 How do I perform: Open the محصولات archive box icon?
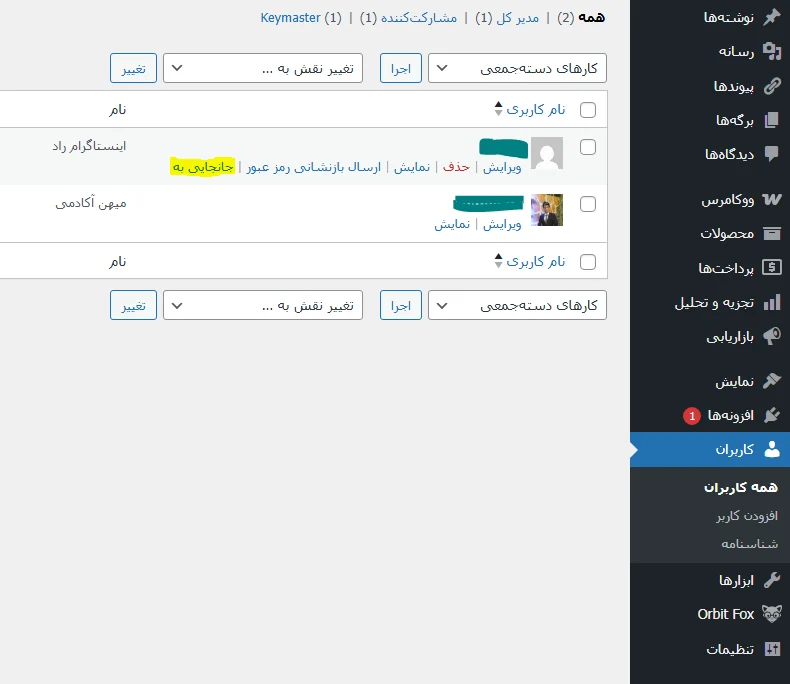(772, 233)
